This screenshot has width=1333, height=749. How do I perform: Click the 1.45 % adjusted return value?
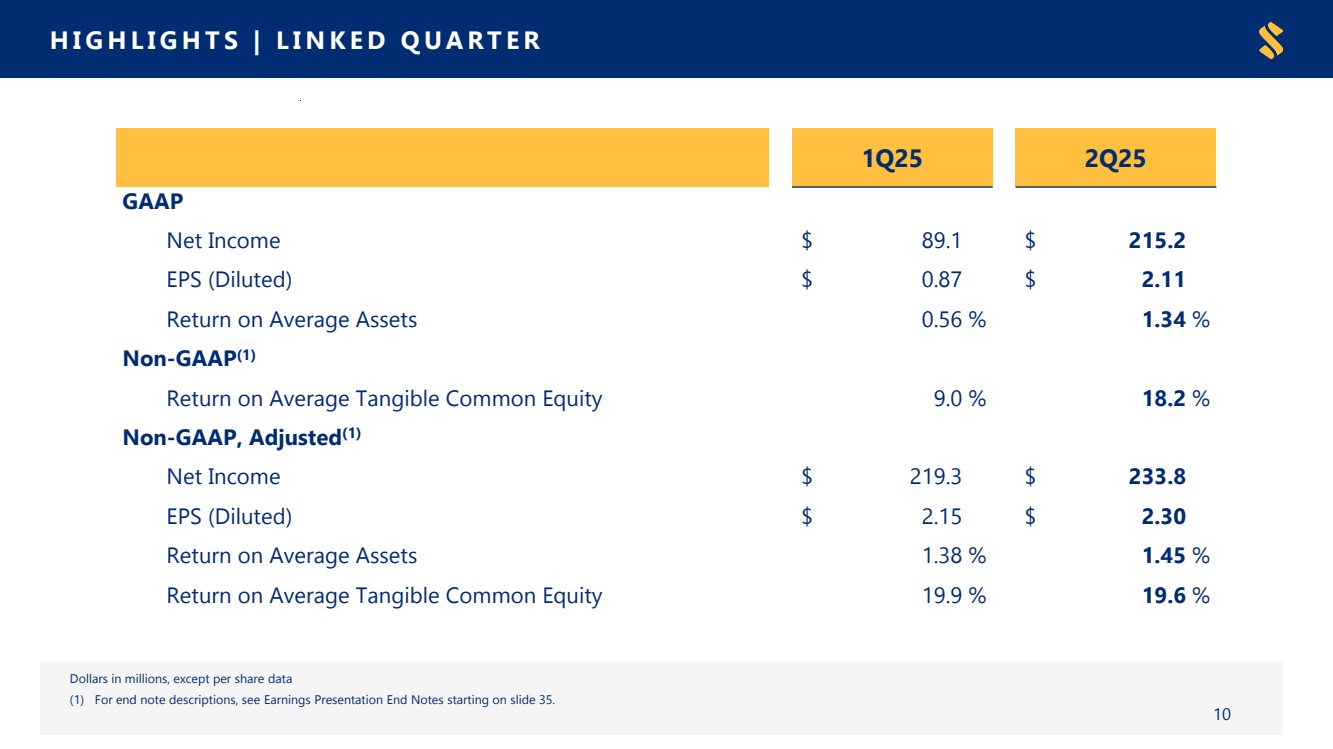(1175, 556)
